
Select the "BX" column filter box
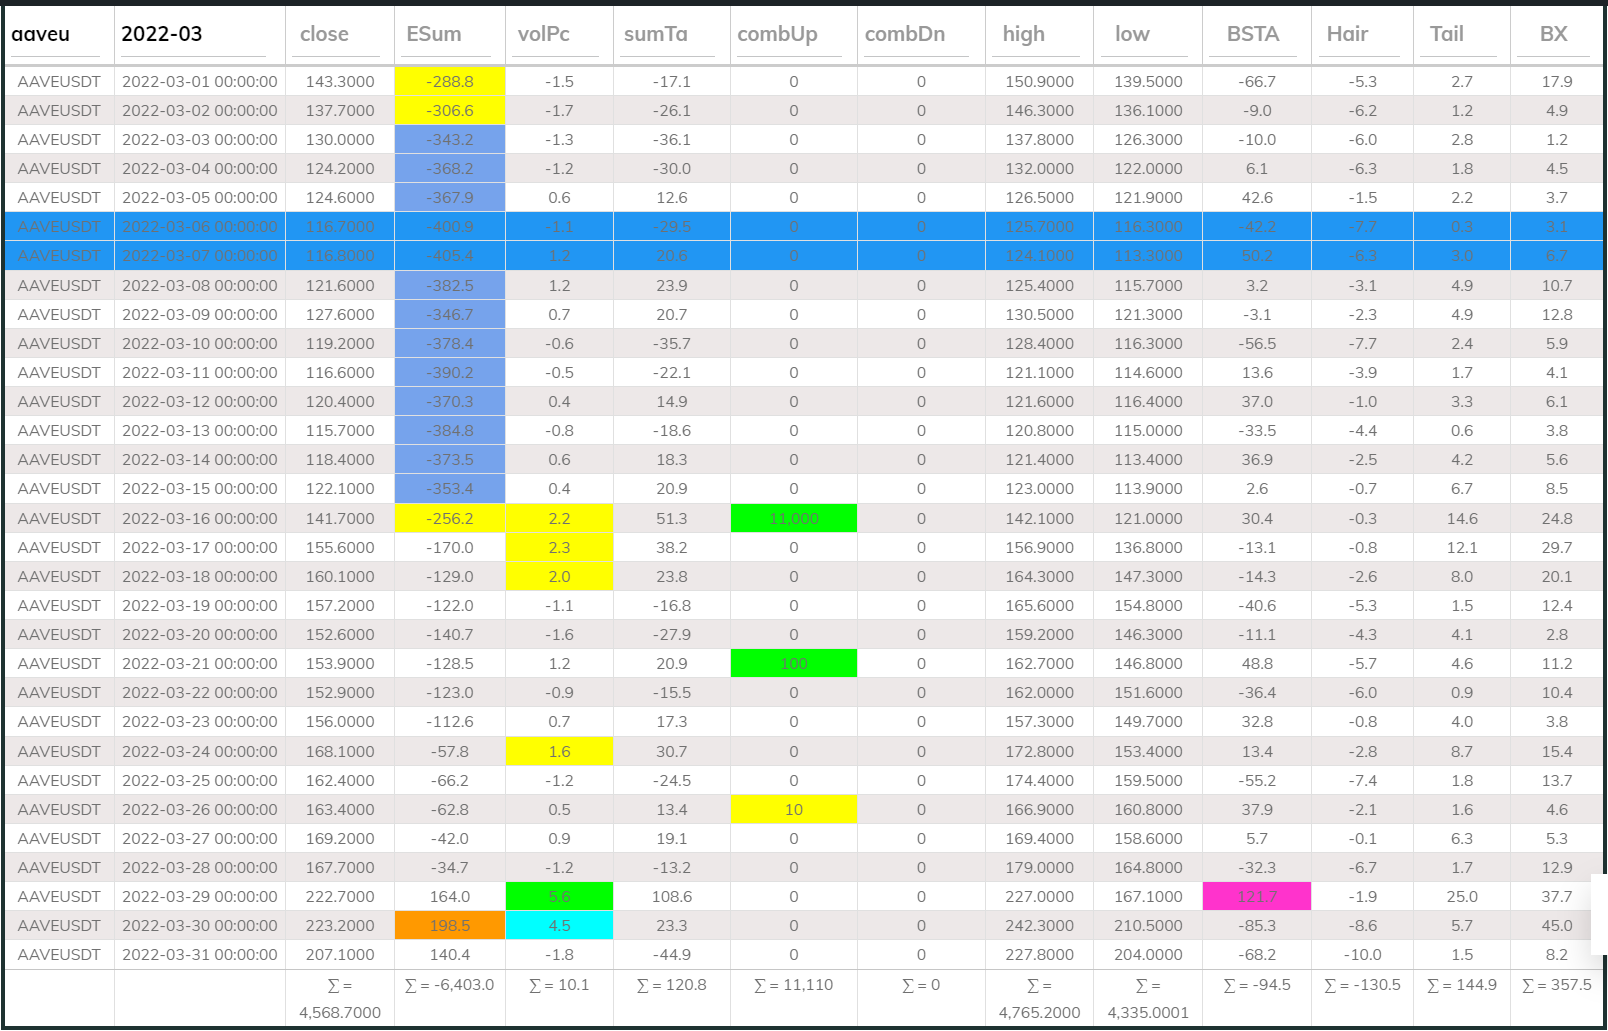tap(1555, 35)
